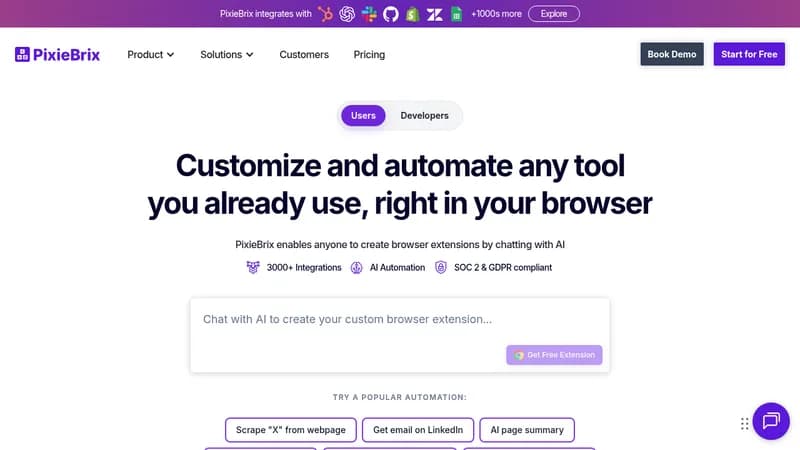Expand the Solutions dropdown menu

227,55
